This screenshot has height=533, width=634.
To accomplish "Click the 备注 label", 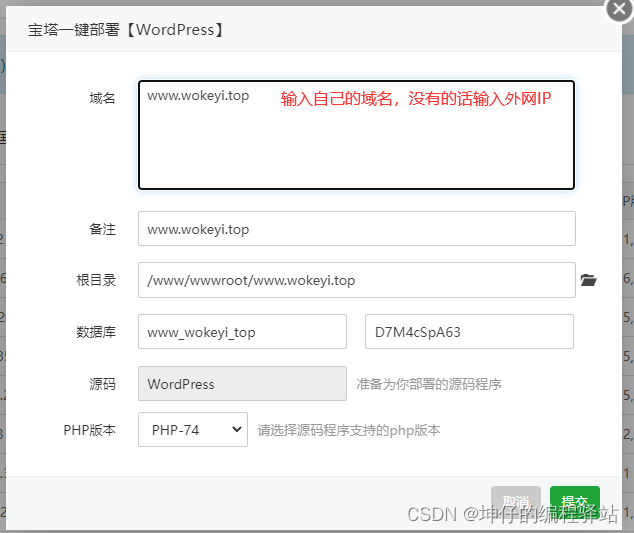I will tap(102, 229).
